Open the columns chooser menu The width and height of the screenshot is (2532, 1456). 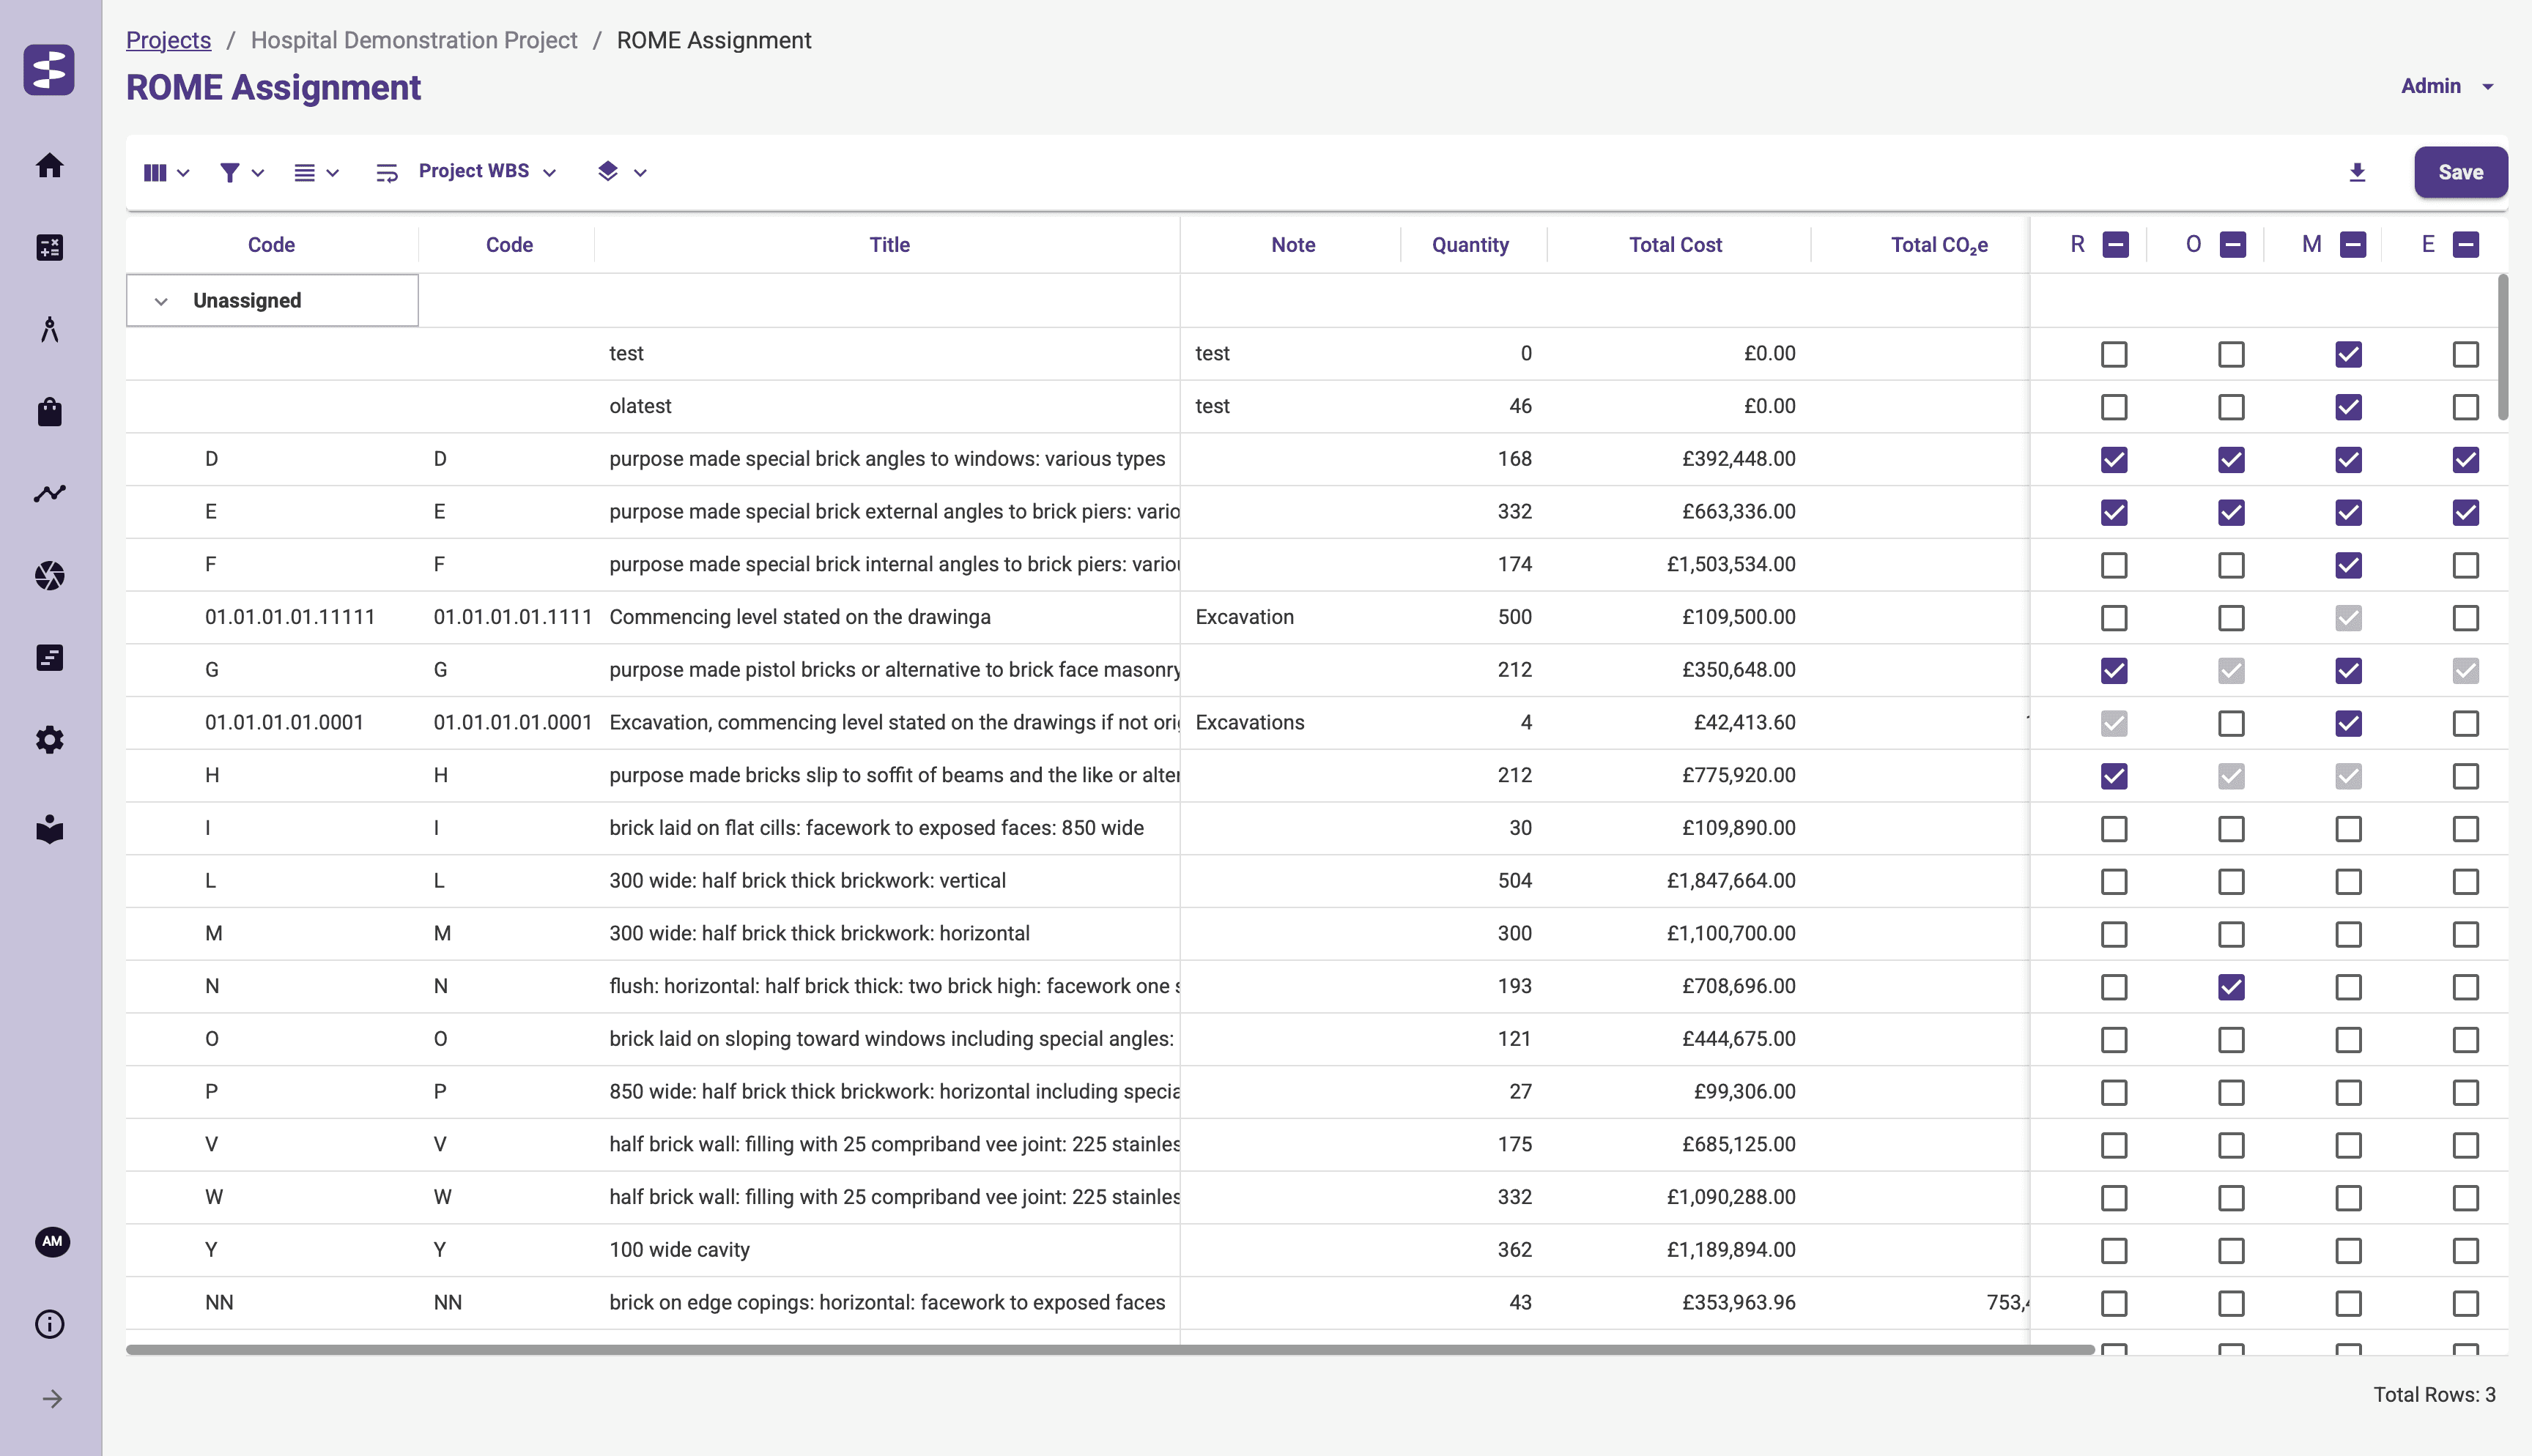166,172
